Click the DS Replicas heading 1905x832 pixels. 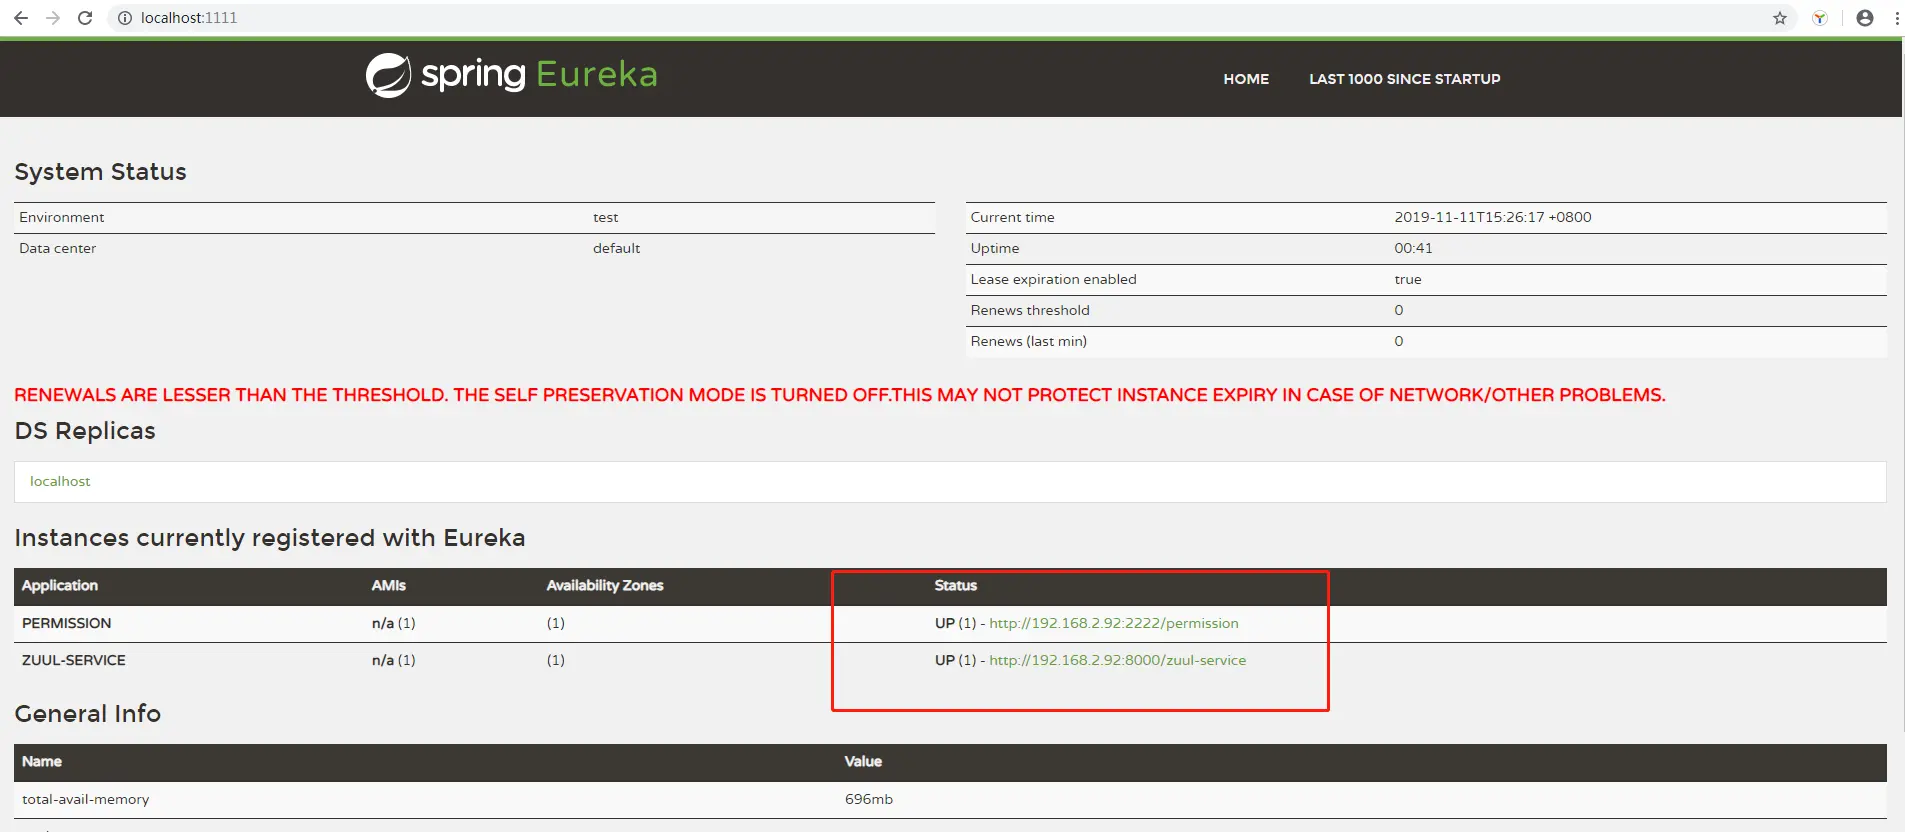[85, 431]
